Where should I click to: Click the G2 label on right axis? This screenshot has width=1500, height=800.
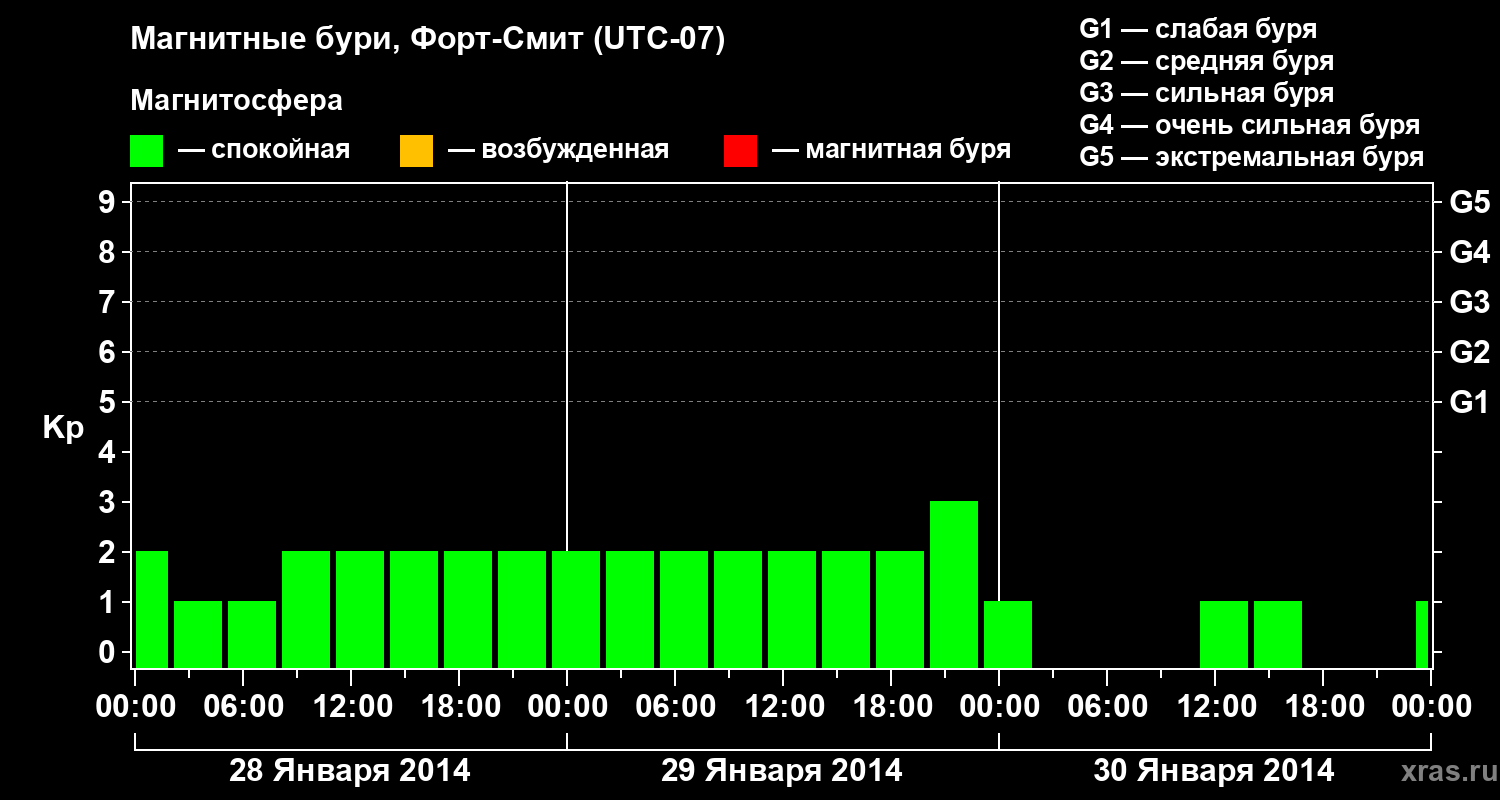[1469, 352]
